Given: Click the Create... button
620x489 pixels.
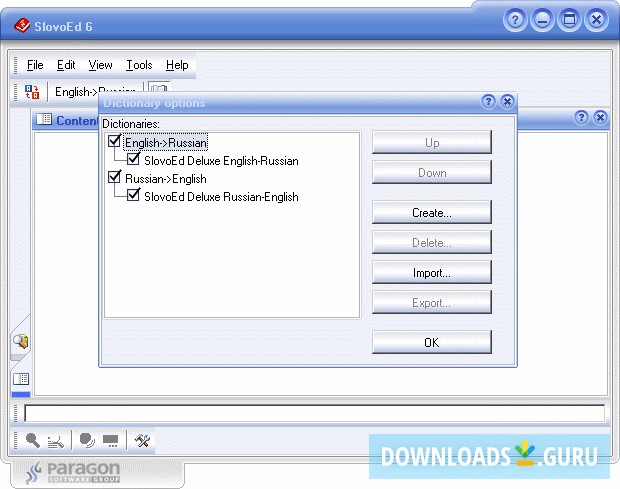Looking at the screenshot, I should [432, 213].
